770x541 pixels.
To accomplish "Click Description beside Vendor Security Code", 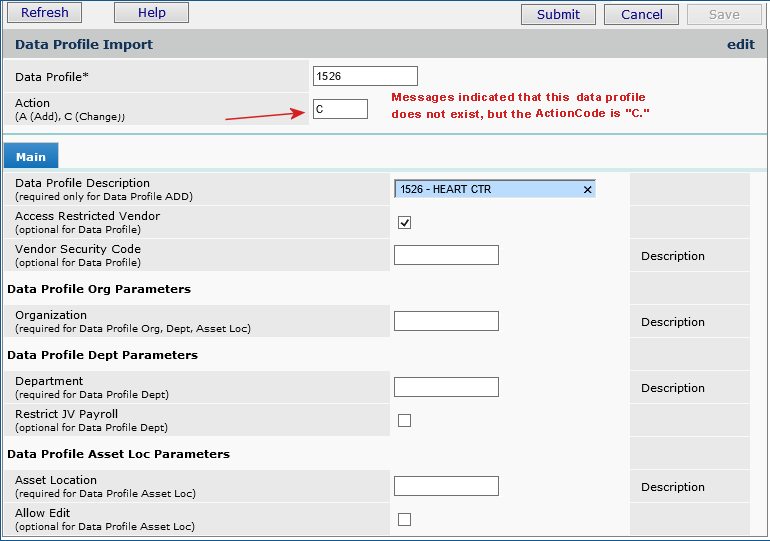I will coord(673,256).
